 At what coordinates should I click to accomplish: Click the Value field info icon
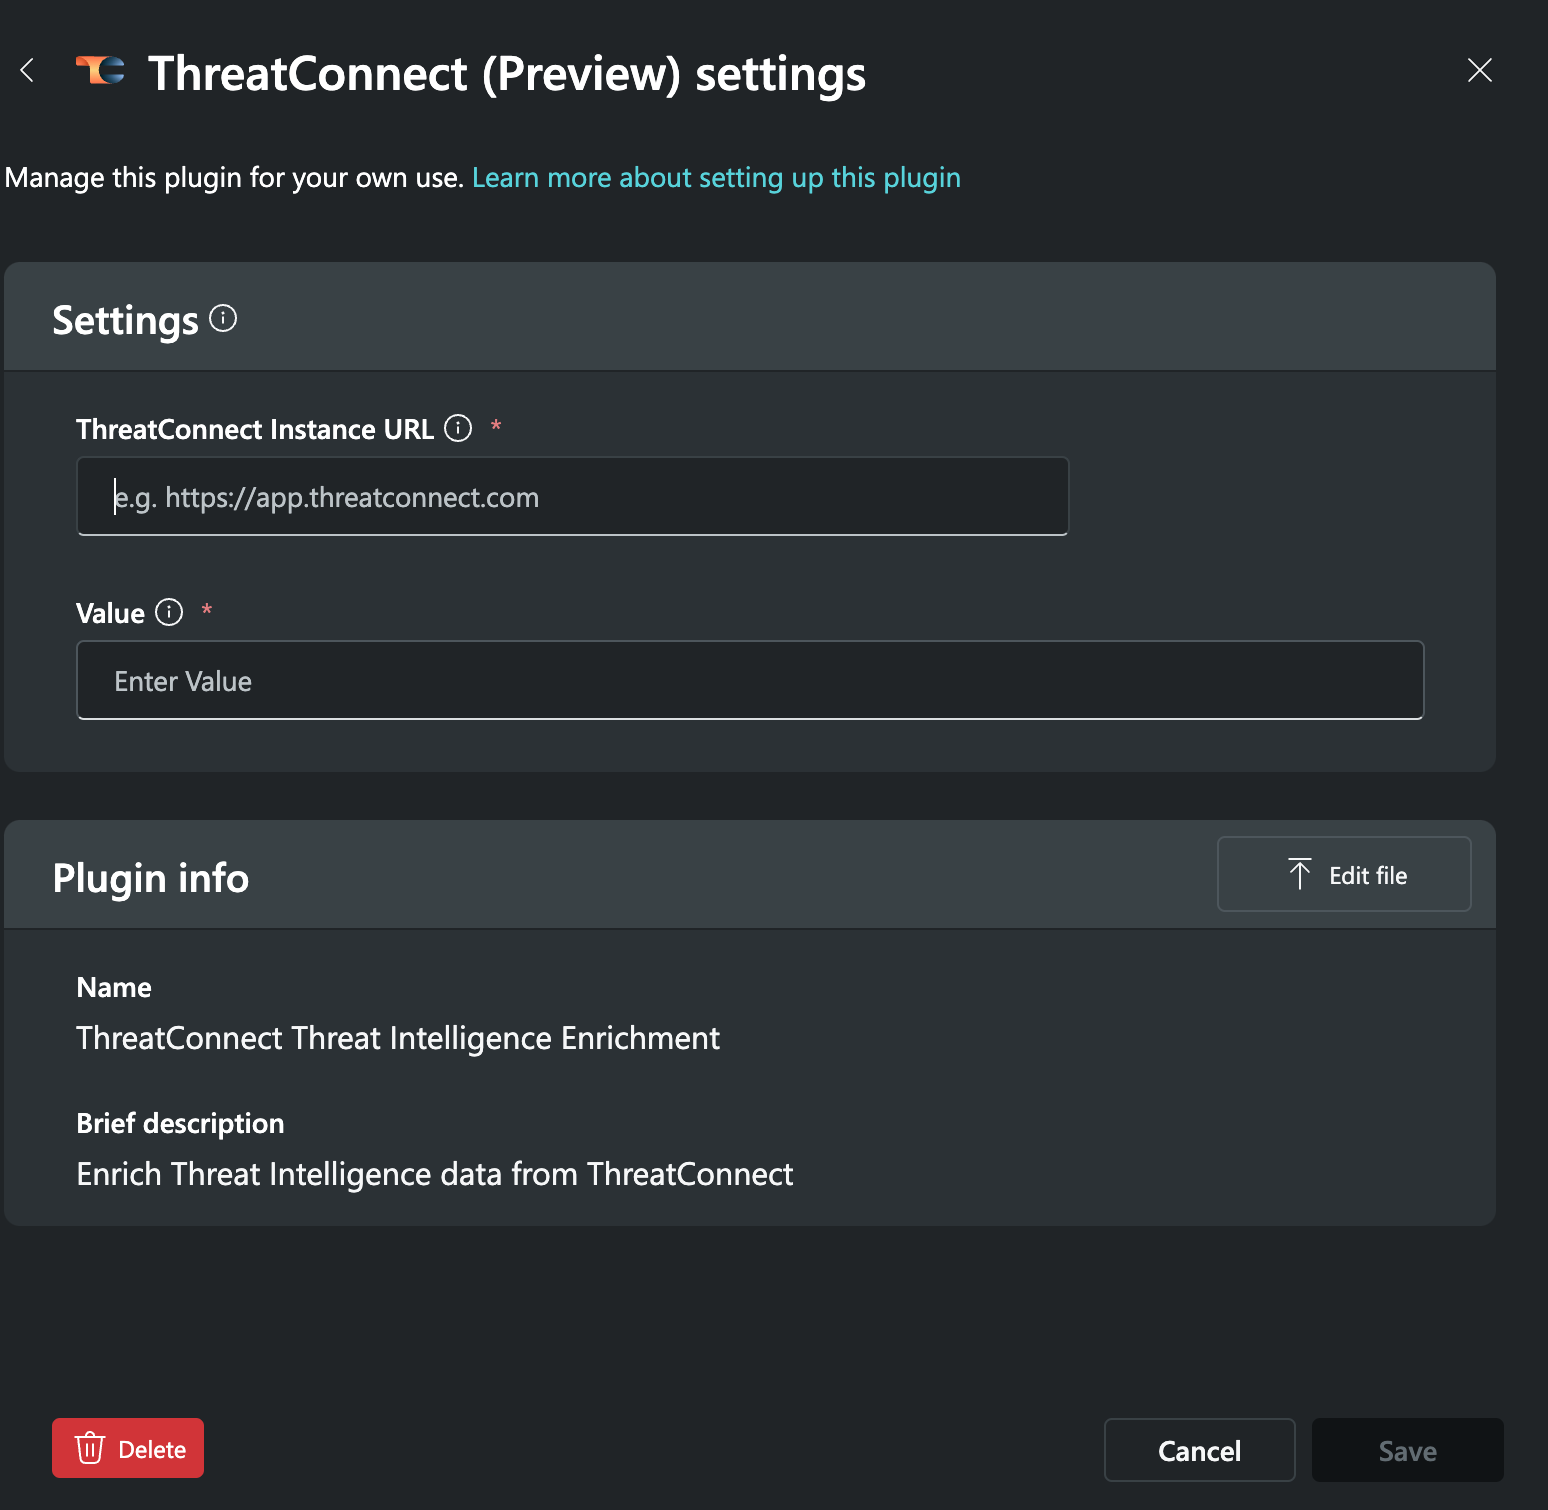click(x=168, y=612)
